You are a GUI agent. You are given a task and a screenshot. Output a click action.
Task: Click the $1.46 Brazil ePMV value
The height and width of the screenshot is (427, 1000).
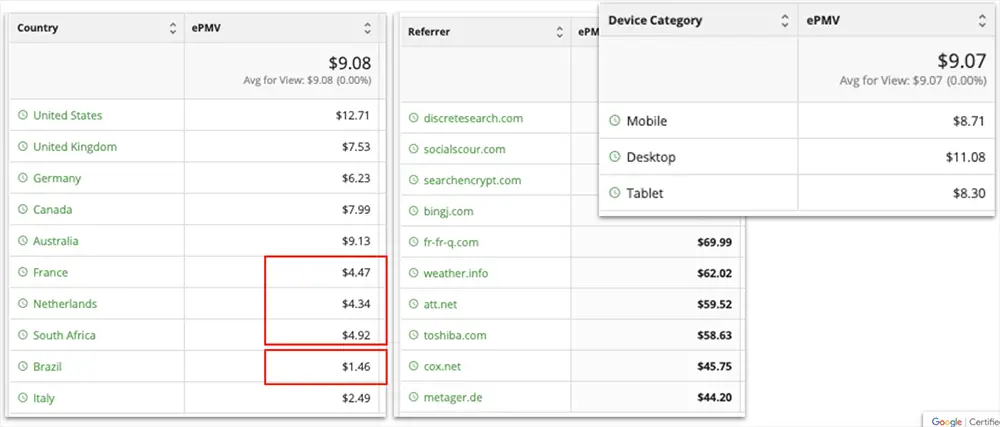click(355, 367)
